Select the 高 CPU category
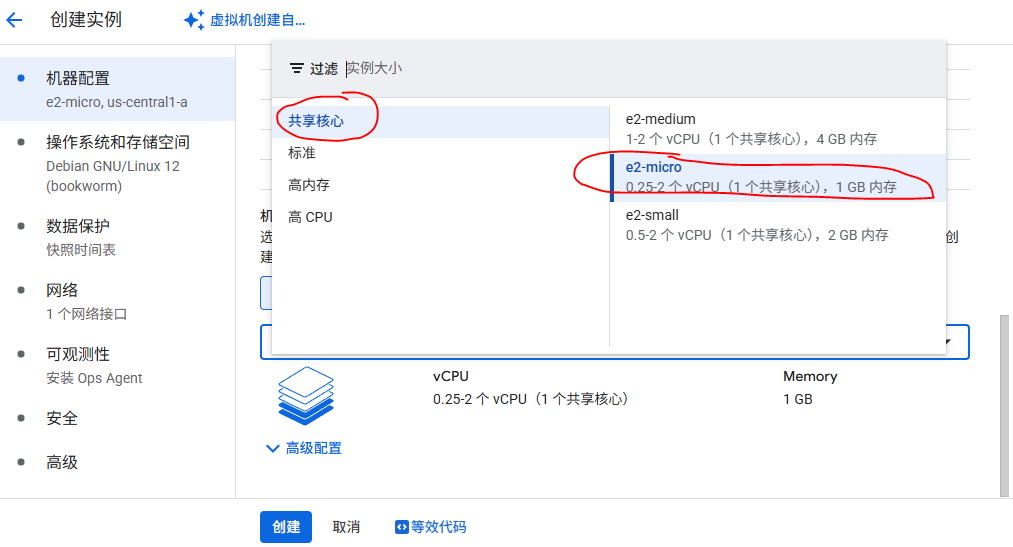This screenshot has width=1013, height=547. (x=441, y=217)
